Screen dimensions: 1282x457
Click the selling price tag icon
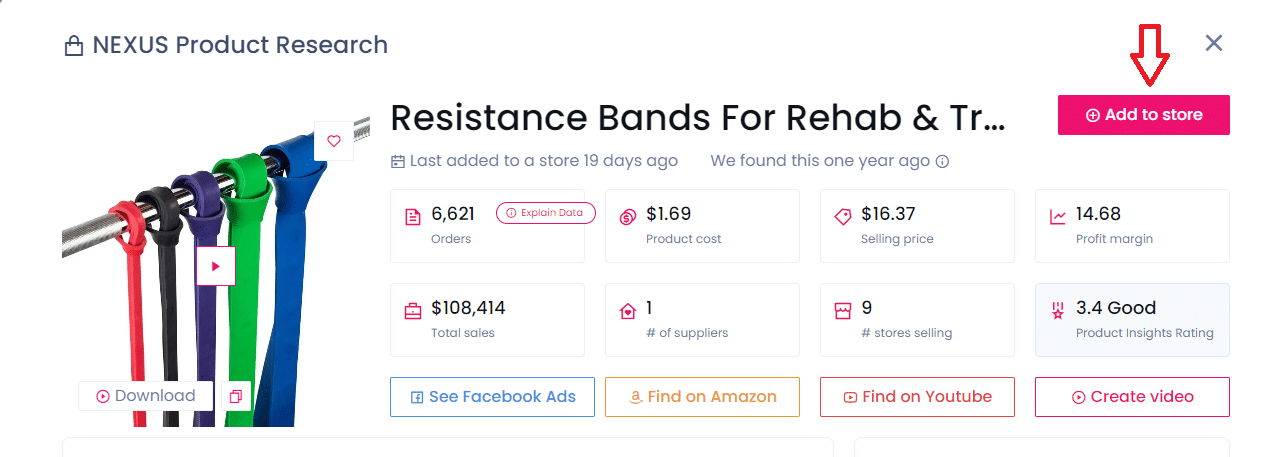(842, 217)
